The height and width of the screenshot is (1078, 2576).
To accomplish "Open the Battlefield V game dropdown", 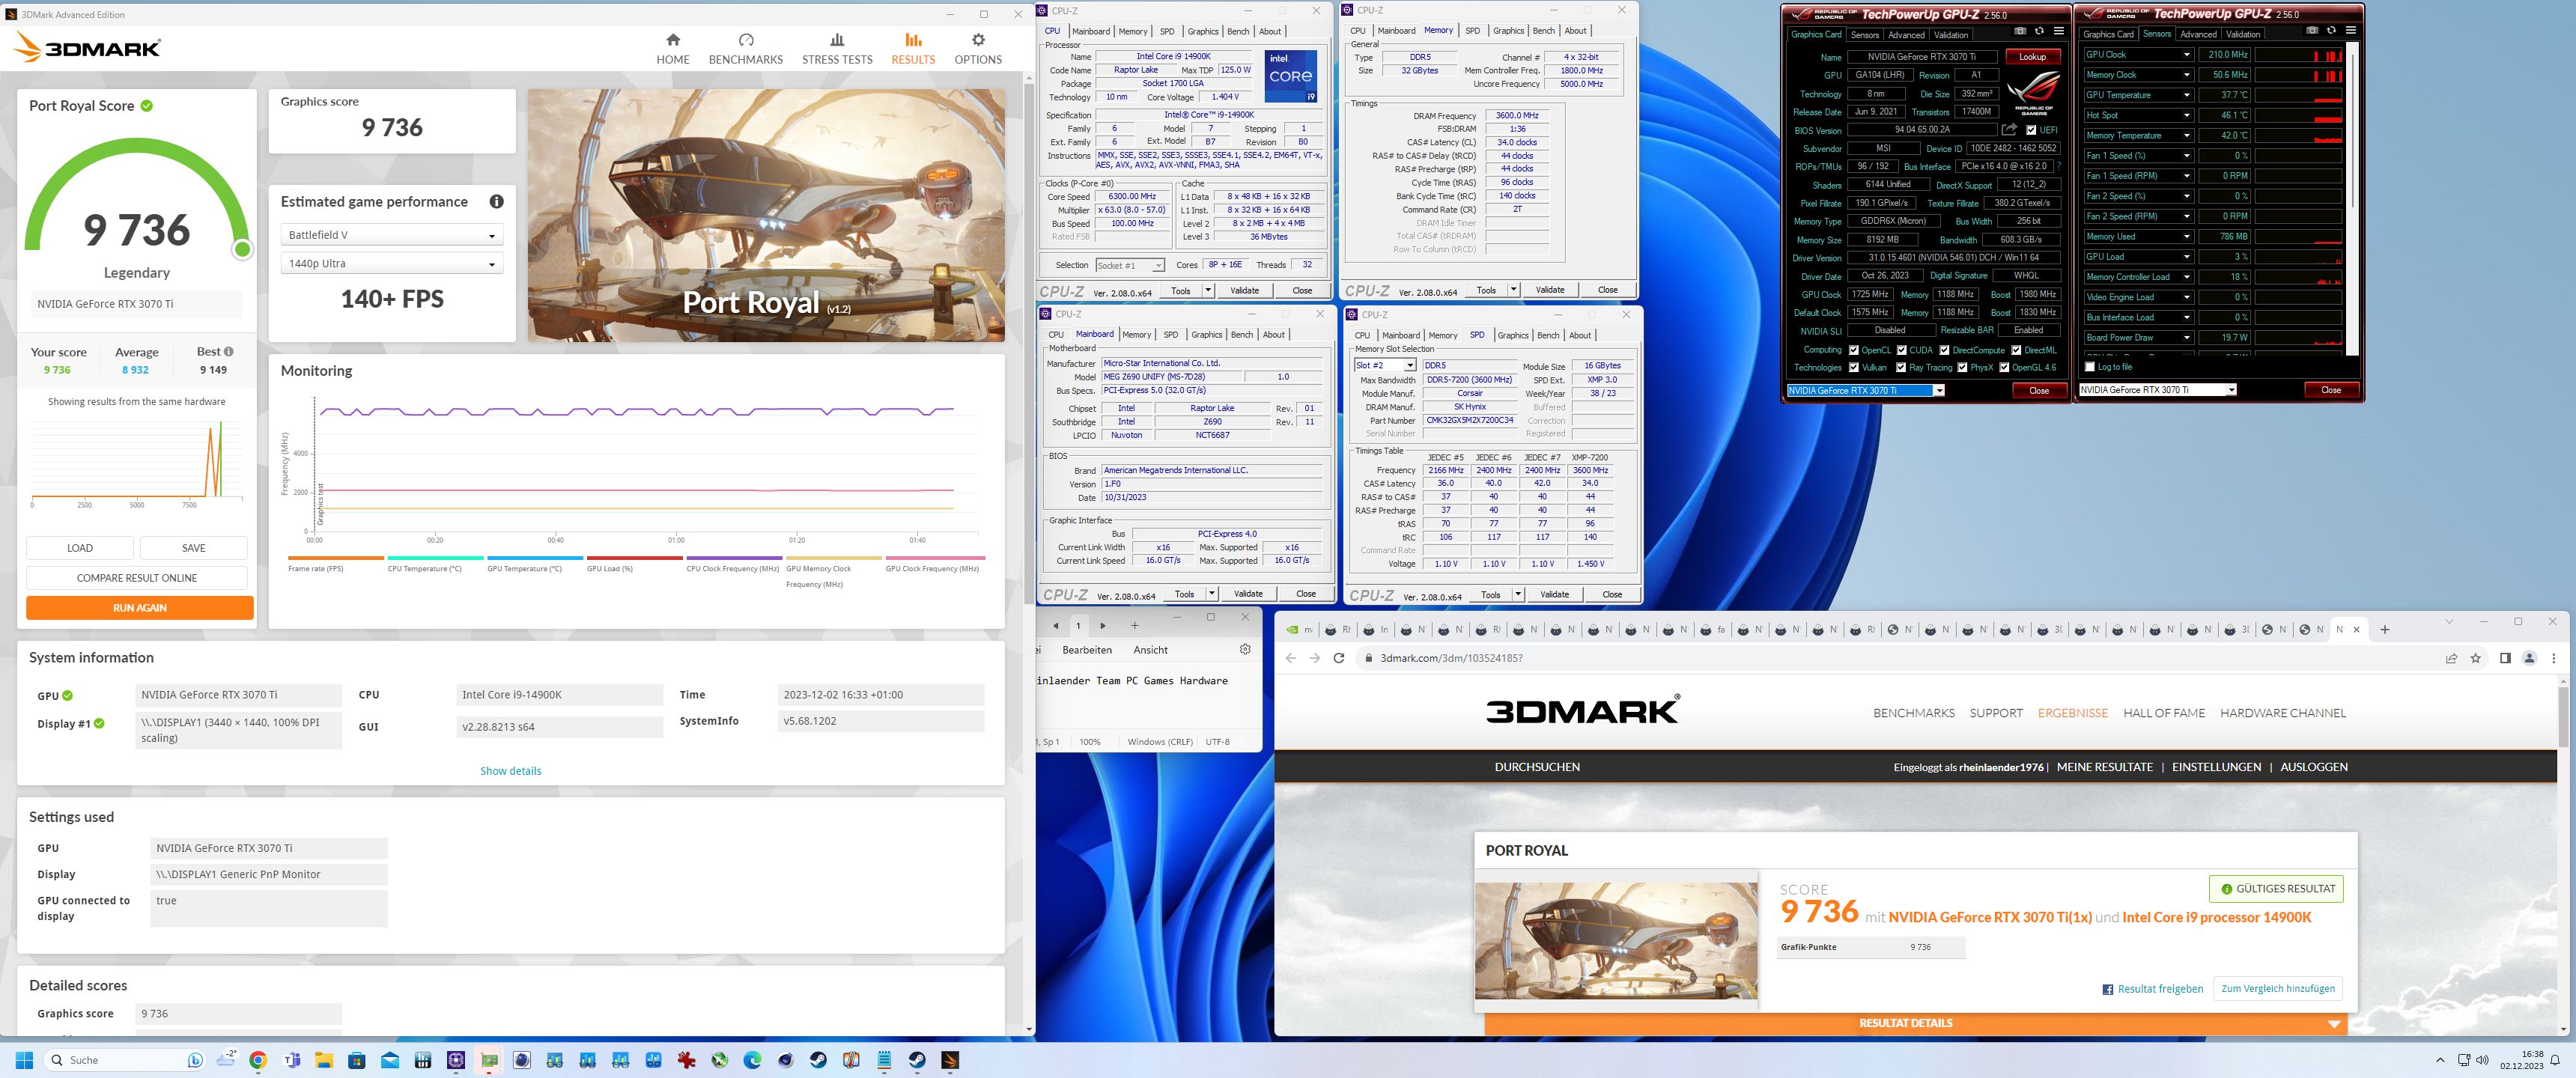I will point(392,235).
